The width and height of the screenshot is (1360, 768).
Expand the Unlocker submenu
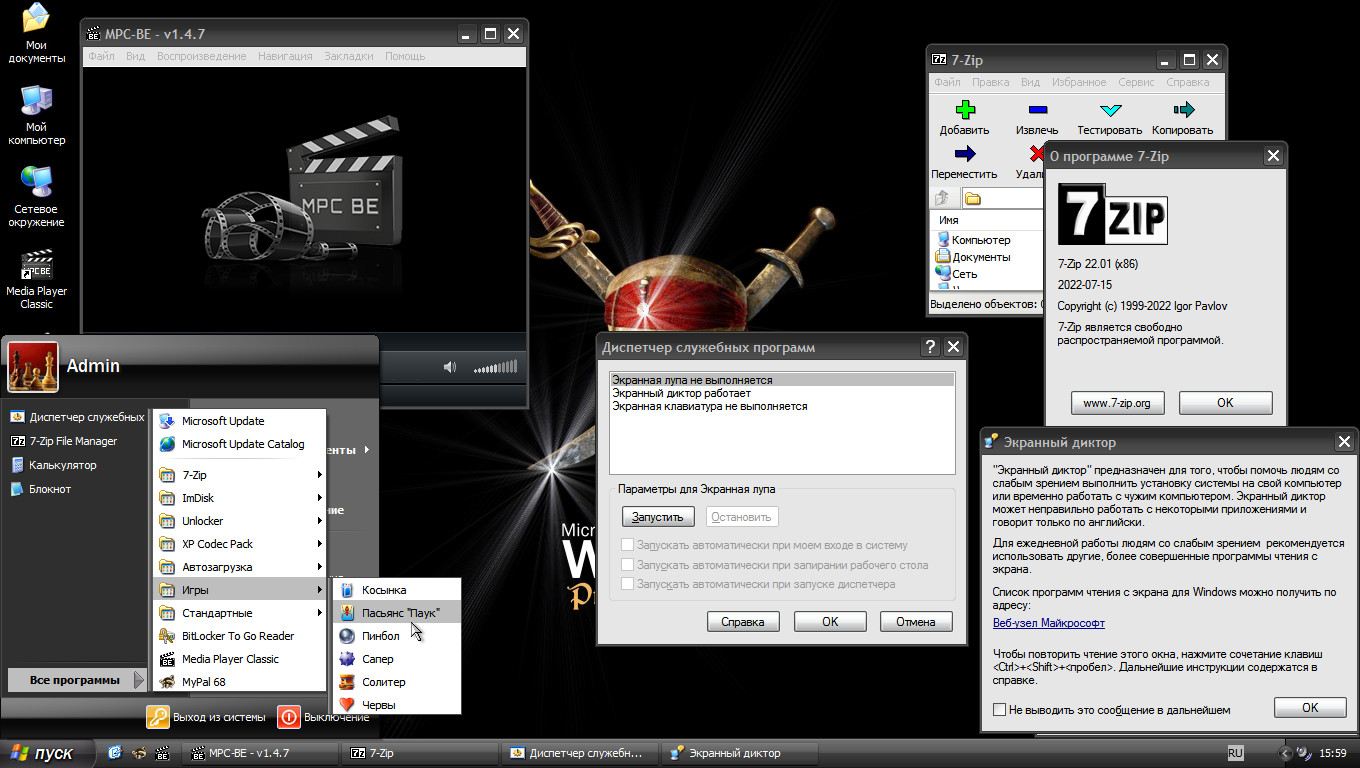click(x=241, y=521)
